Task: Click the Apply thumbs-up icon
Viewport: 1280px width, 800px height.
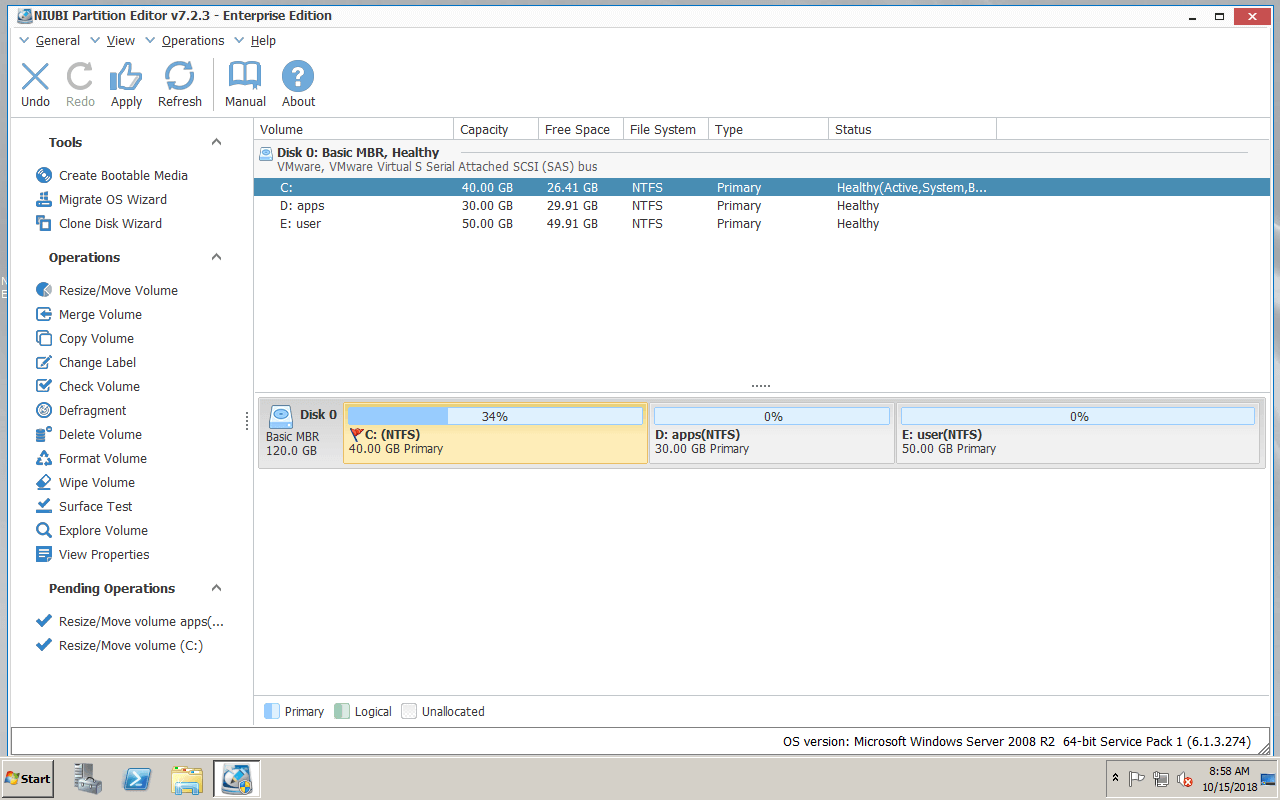Action: pos(126,77)
